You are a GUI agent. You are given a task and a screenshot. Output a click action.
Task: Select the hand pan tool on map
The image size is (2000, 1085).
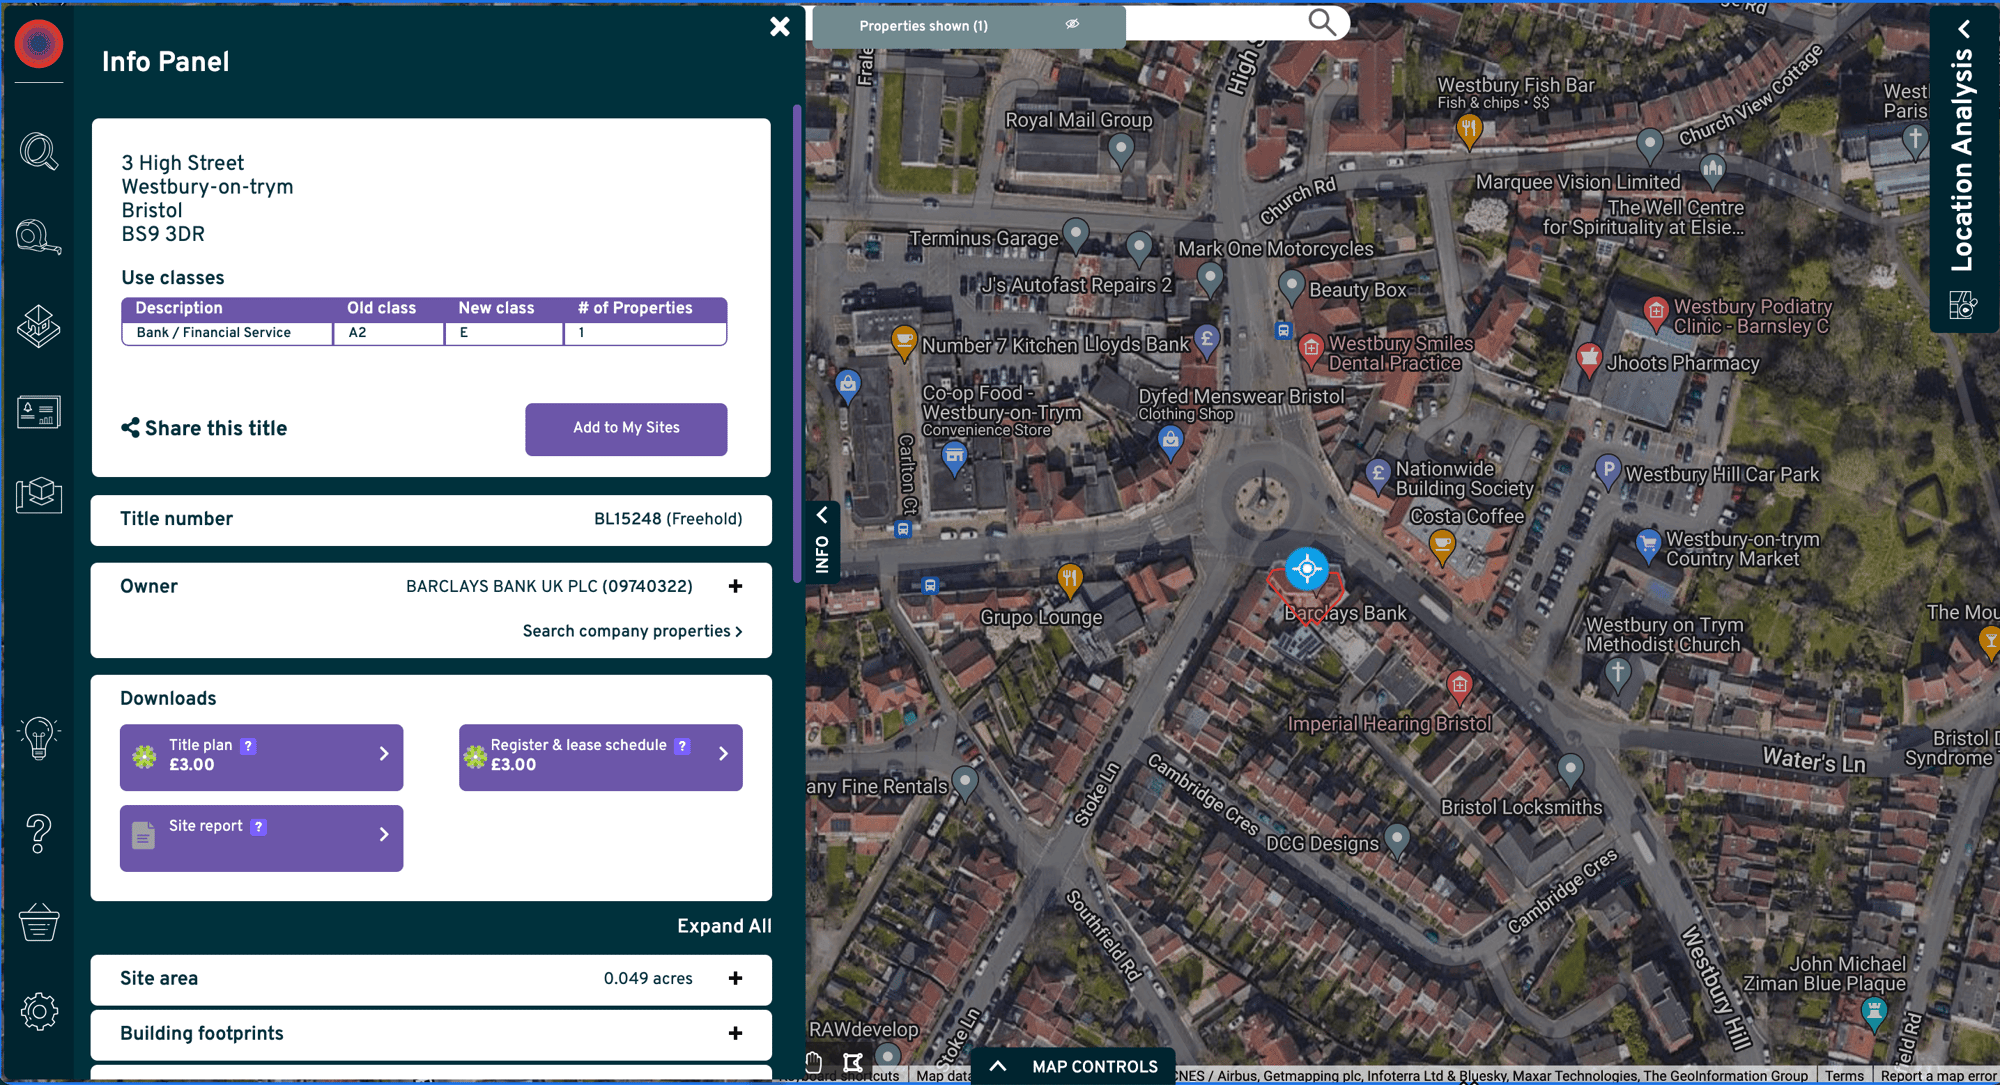tap(814, 1062)
